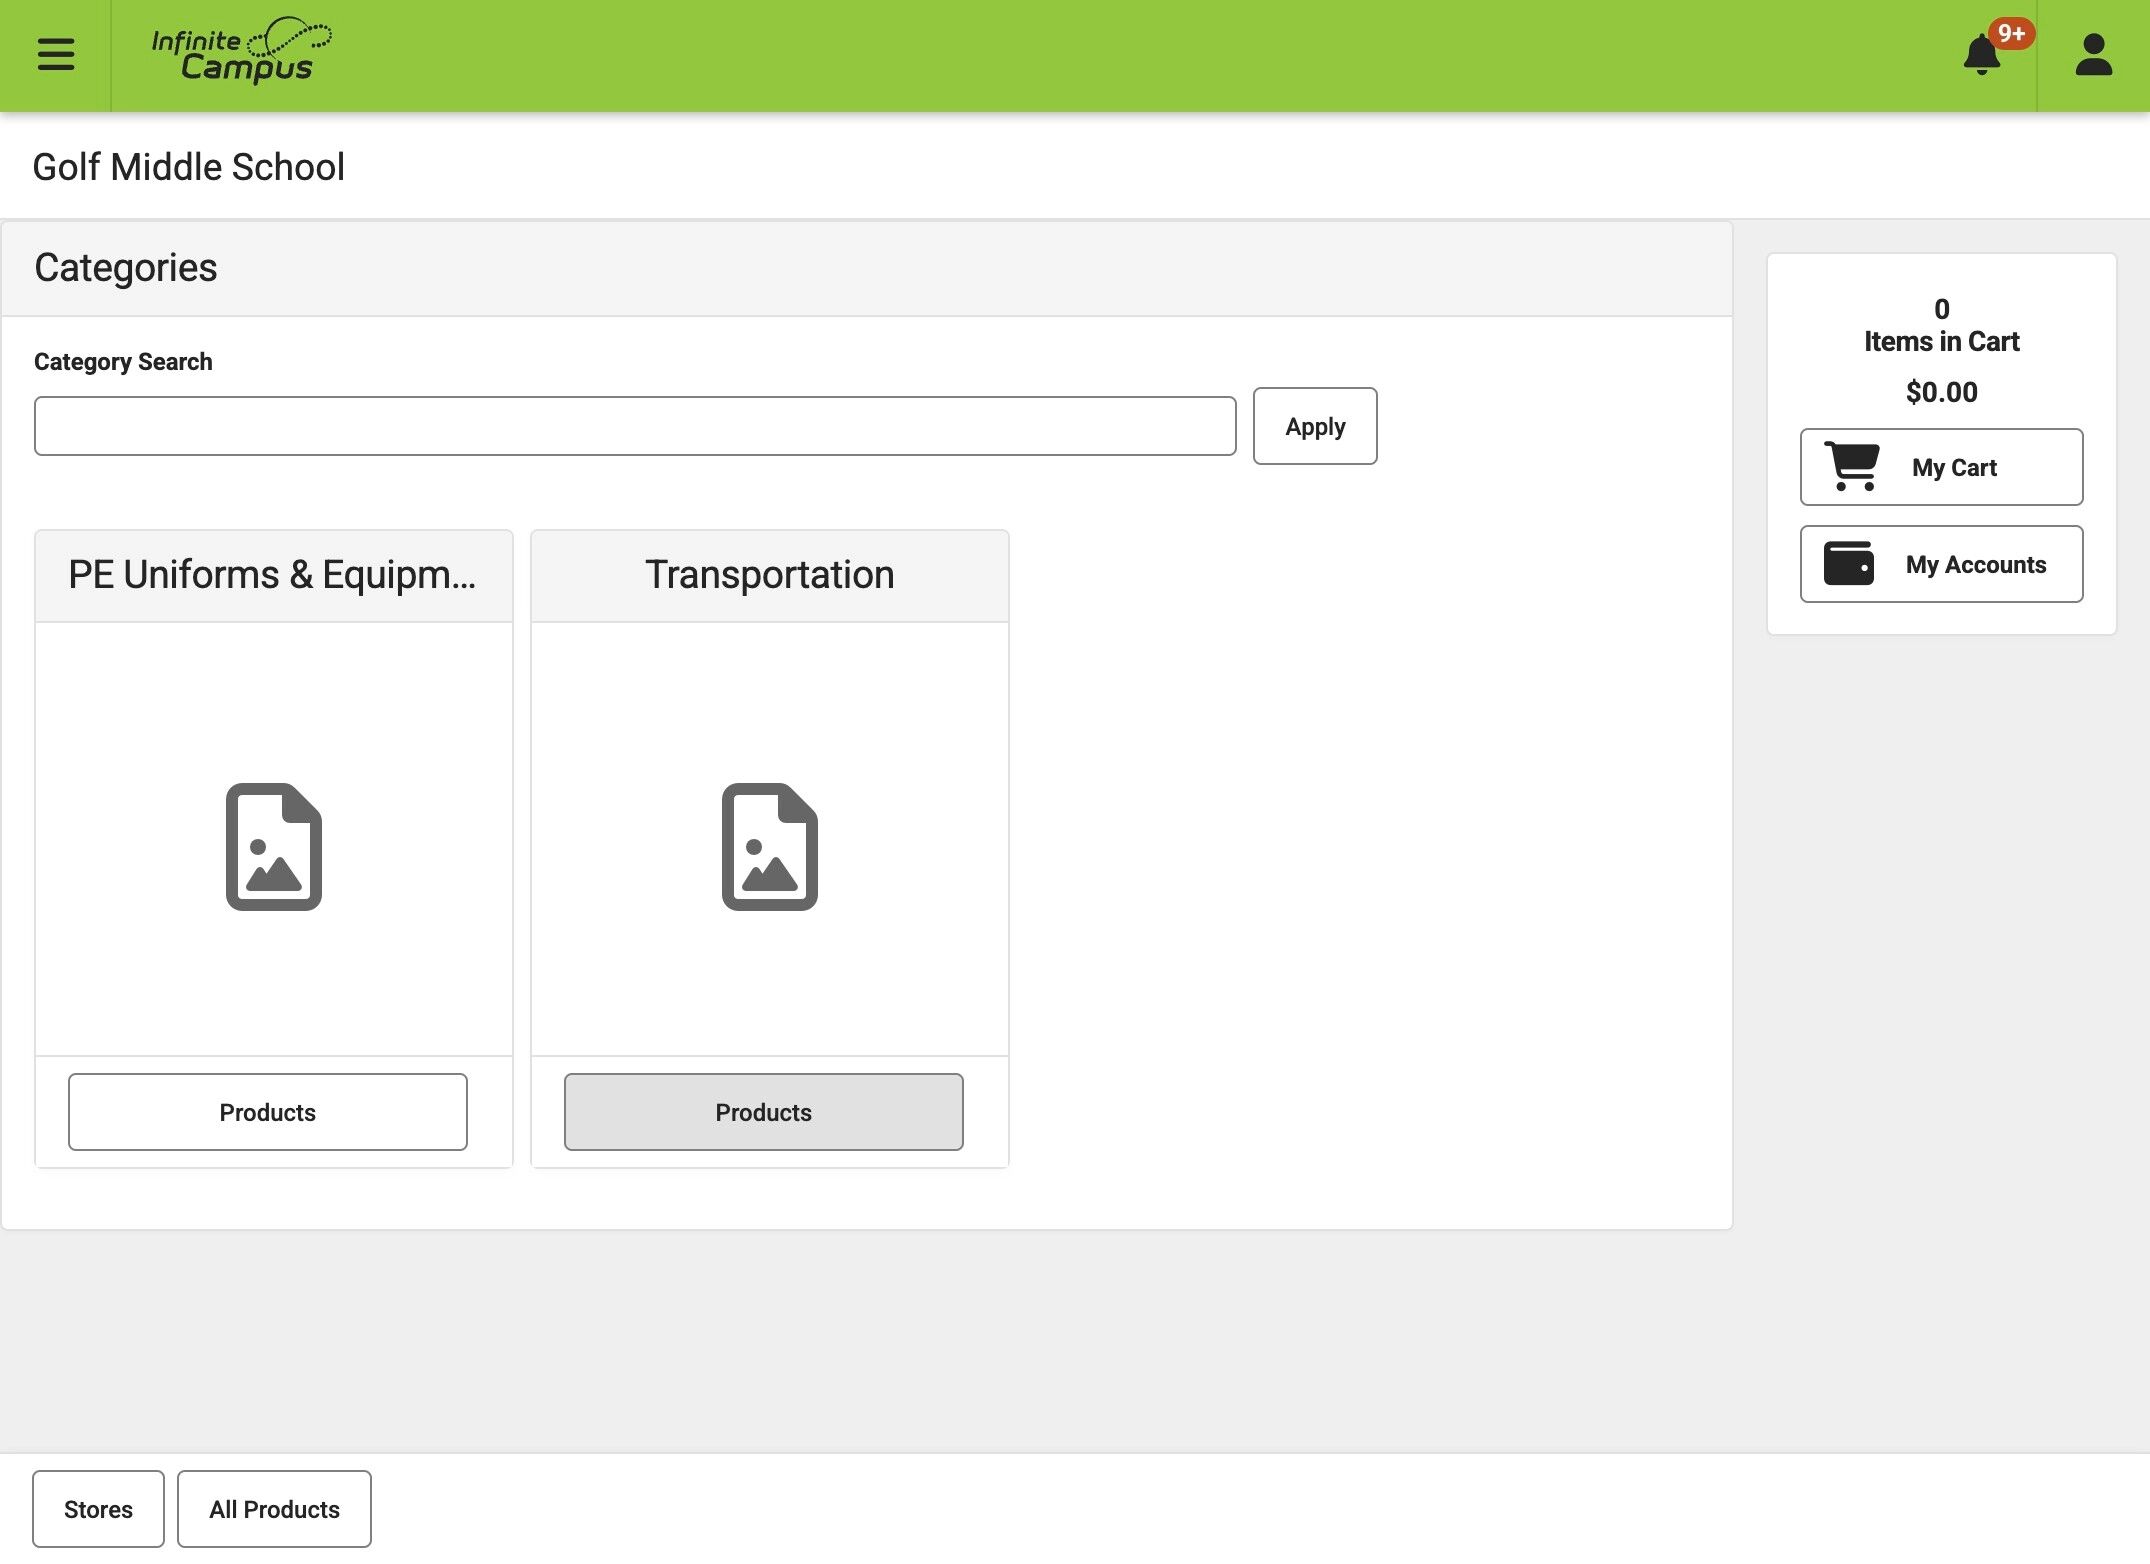Click the shopping cart icon
This screenshot has height=1564, width=2150.
(x=1852, y=466)
